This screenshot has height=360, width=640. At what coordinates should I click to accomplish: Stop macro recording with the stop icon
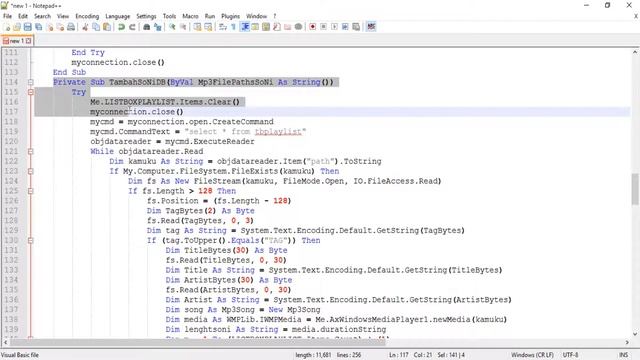click(323, 27)
